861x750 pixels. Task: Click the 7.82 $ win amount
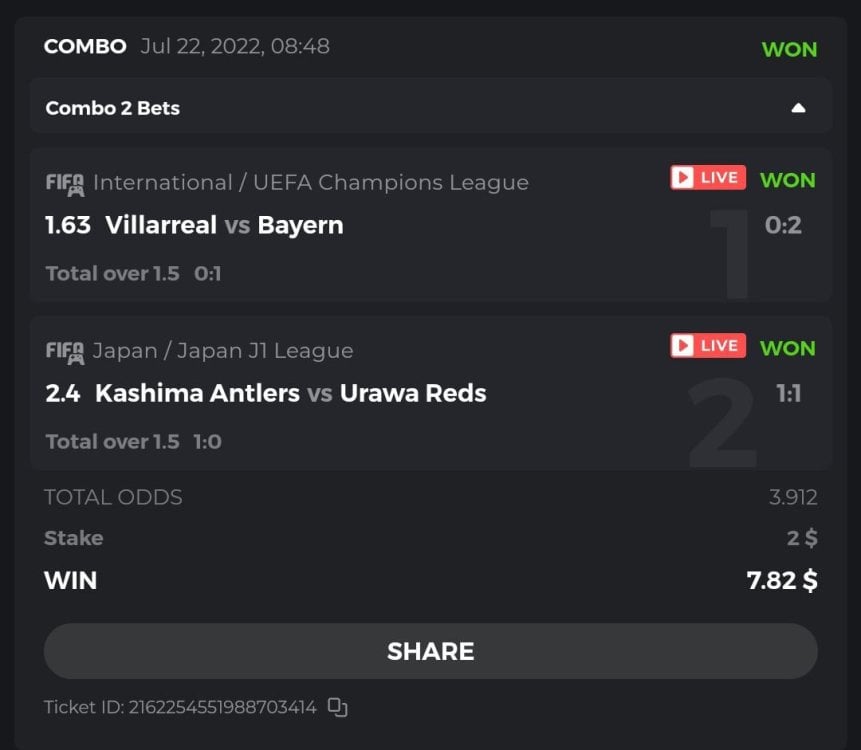coord(782,580)
